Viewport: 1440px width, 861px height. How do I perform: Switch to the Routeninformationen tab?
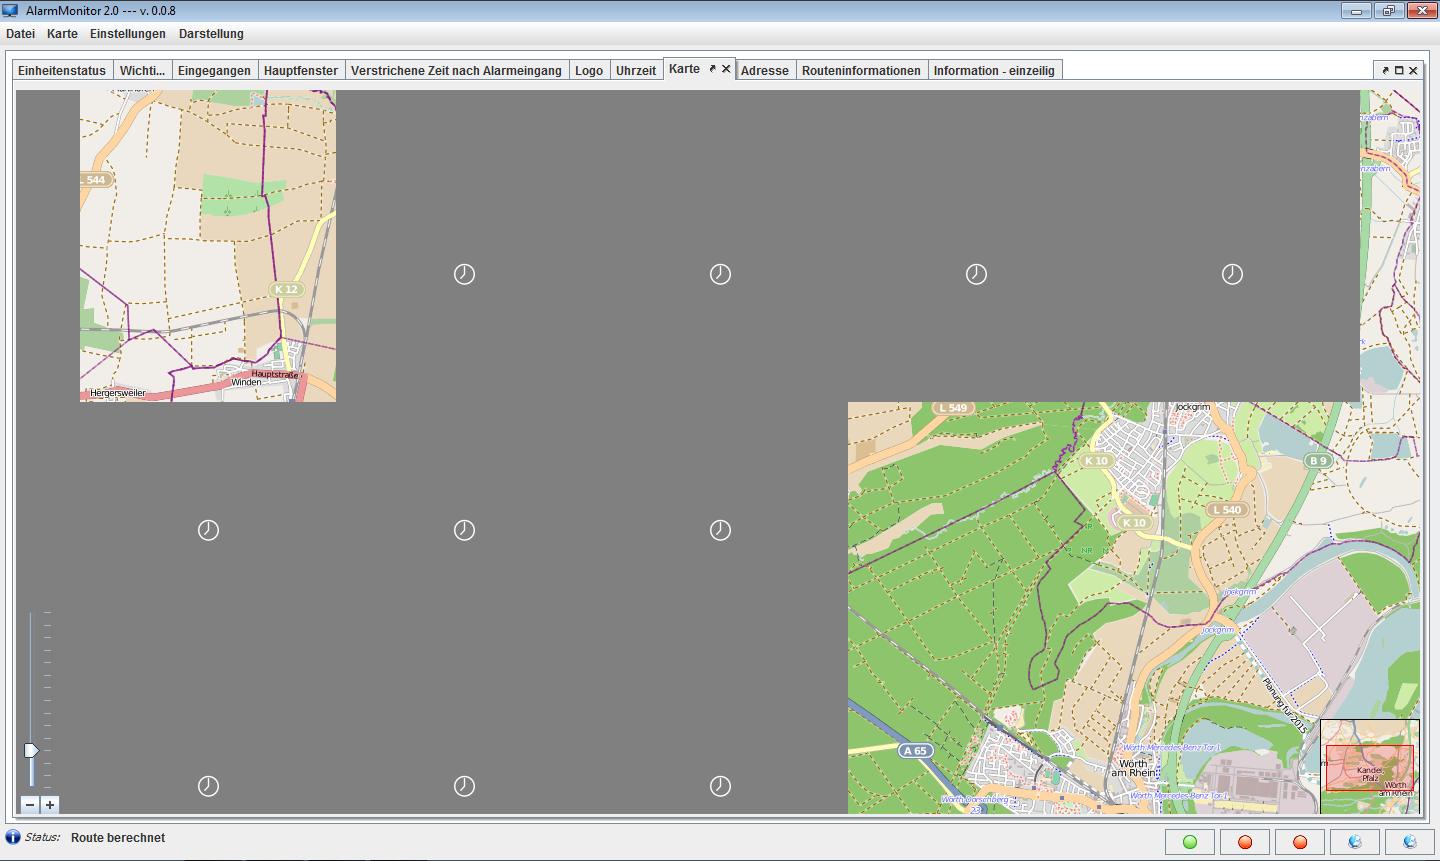click(x=861, y=71)
